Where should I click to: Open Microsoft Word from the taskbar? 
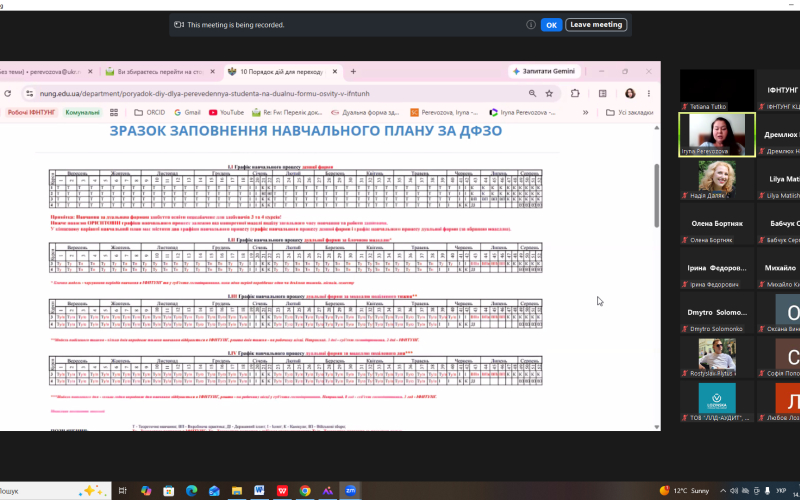[259, 491]
